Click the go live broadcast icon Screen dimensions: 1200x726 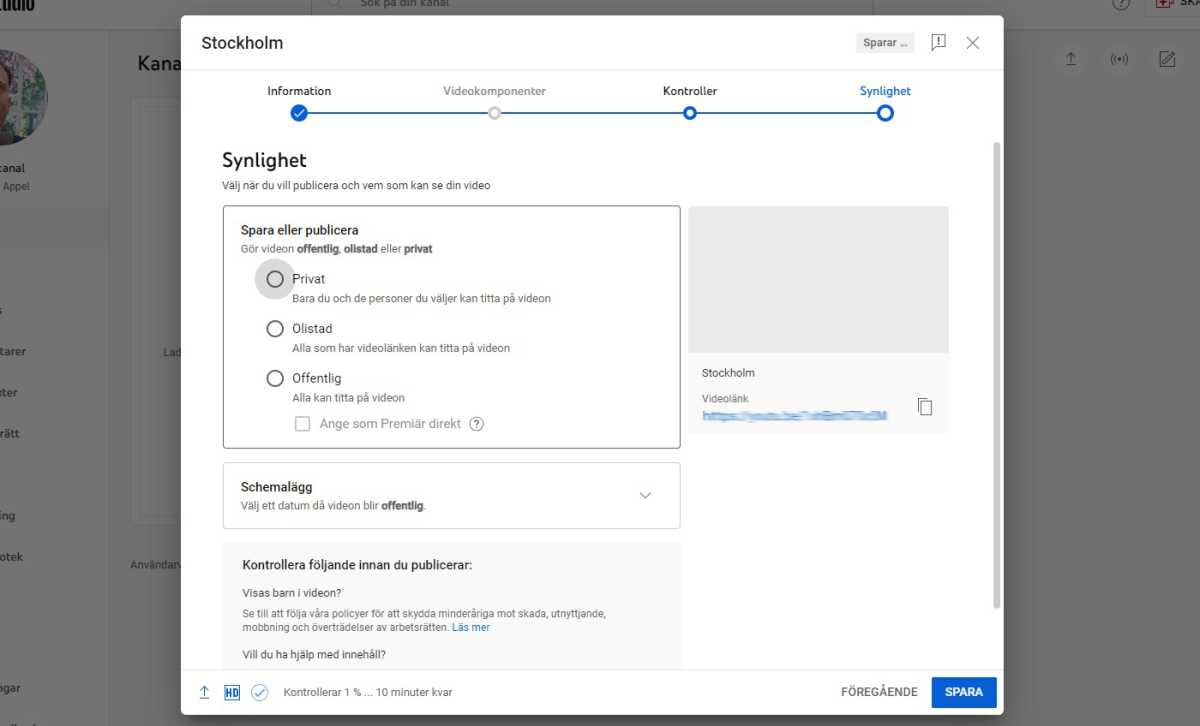[1119, 59]
